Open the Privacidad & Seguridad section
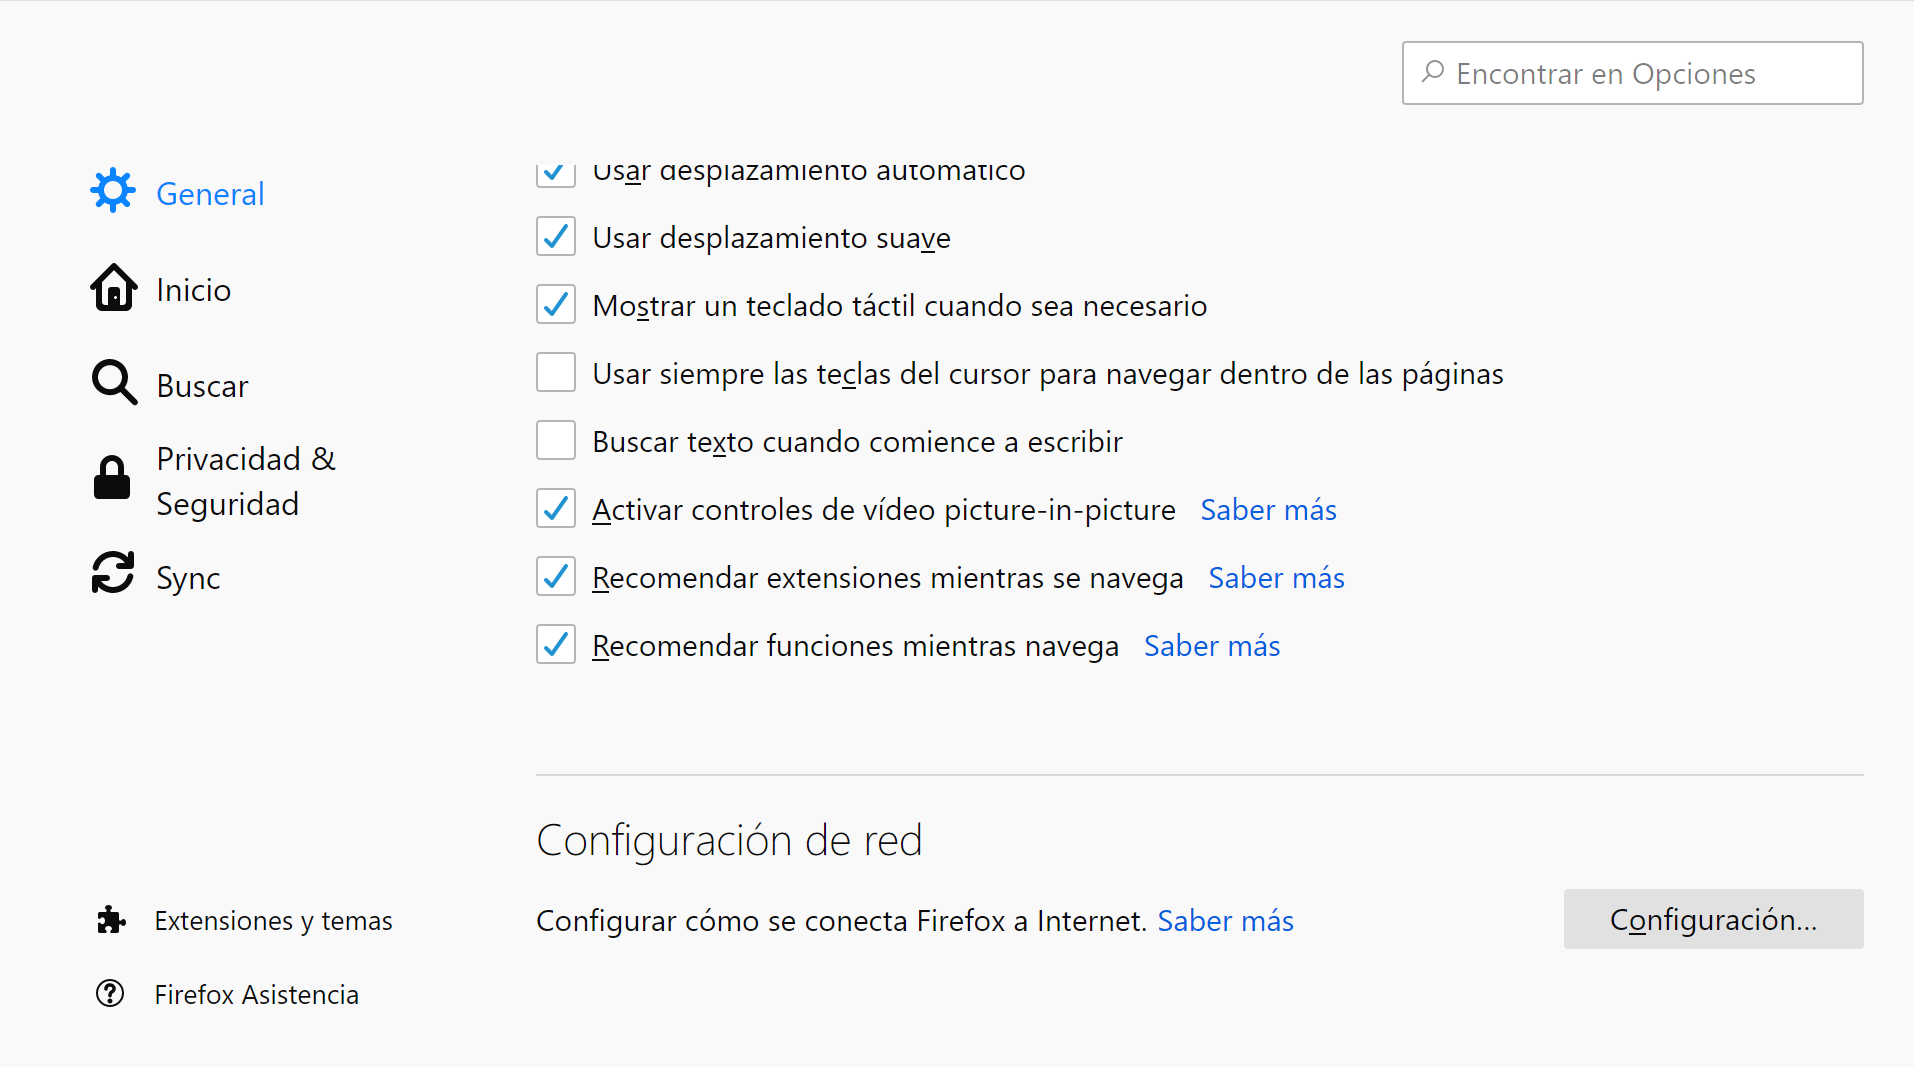Image resolution: width=1914 pixels, height=1067 pixels. click(246, 481)
